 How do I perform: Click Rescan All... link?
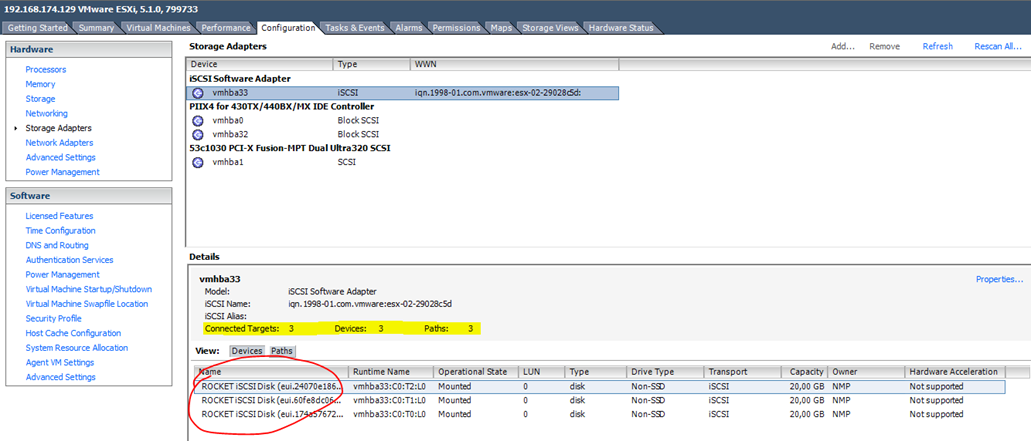click(997, 47)
